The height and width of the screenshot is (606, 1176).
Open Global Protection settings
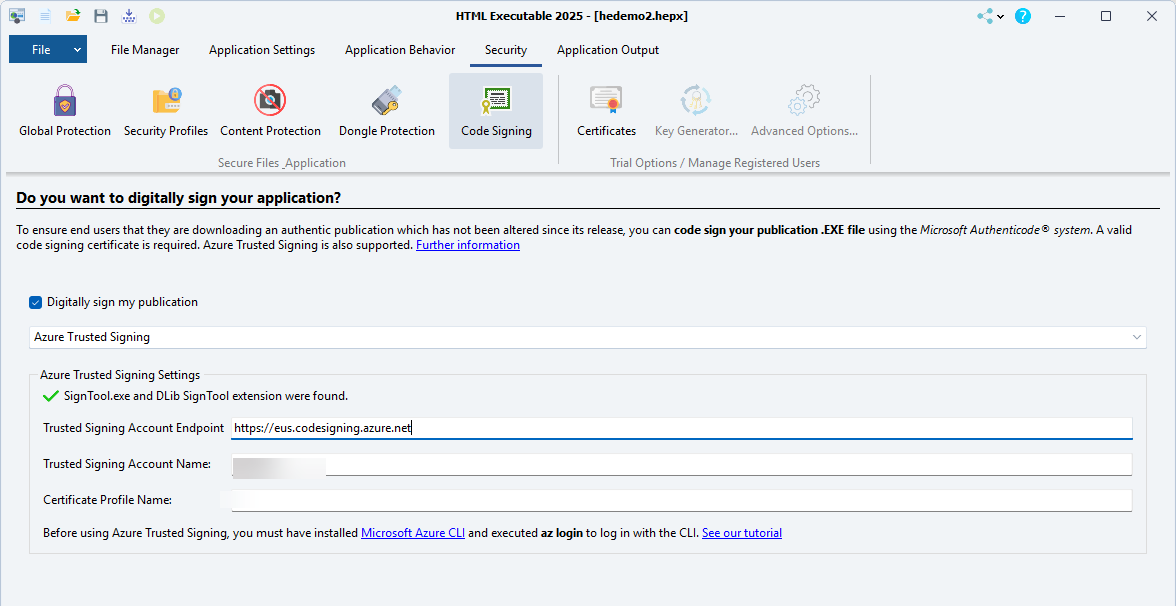click(x=64, y=110)
